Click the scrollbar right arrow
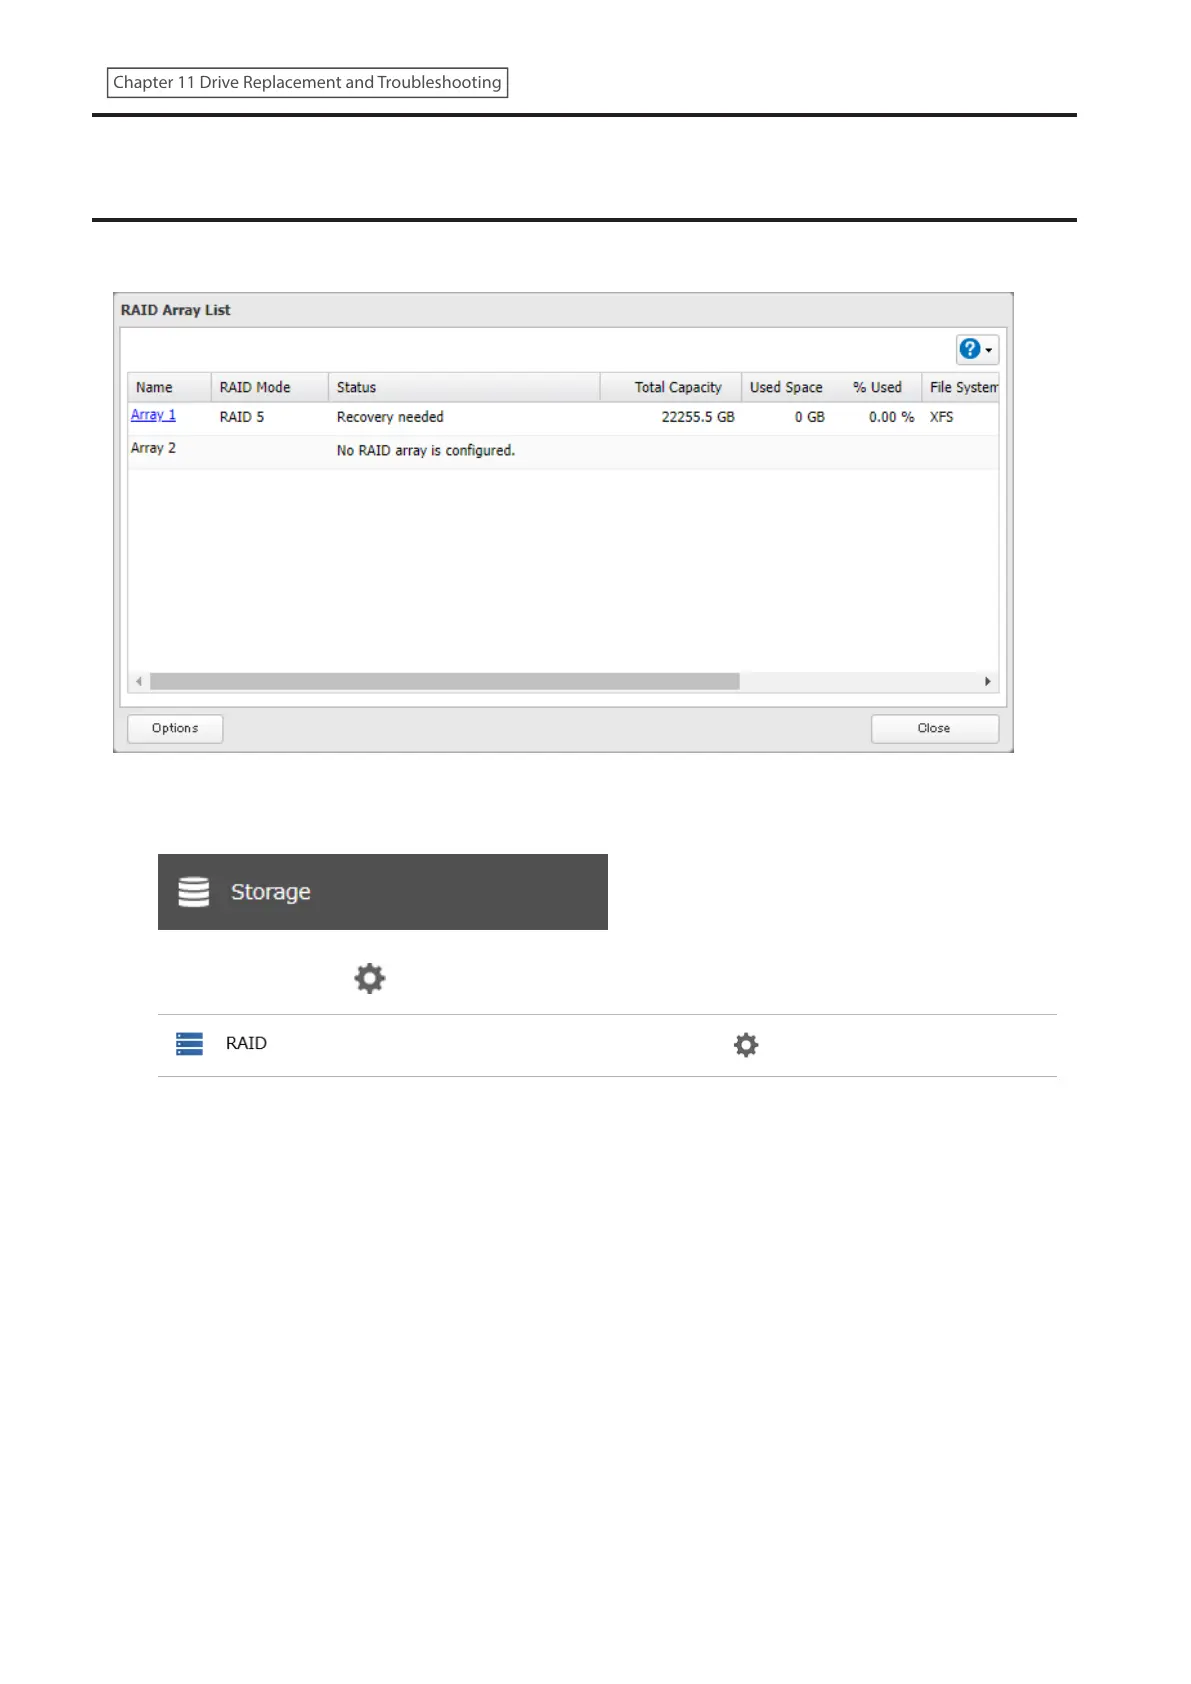 click(x=988, y=681)
